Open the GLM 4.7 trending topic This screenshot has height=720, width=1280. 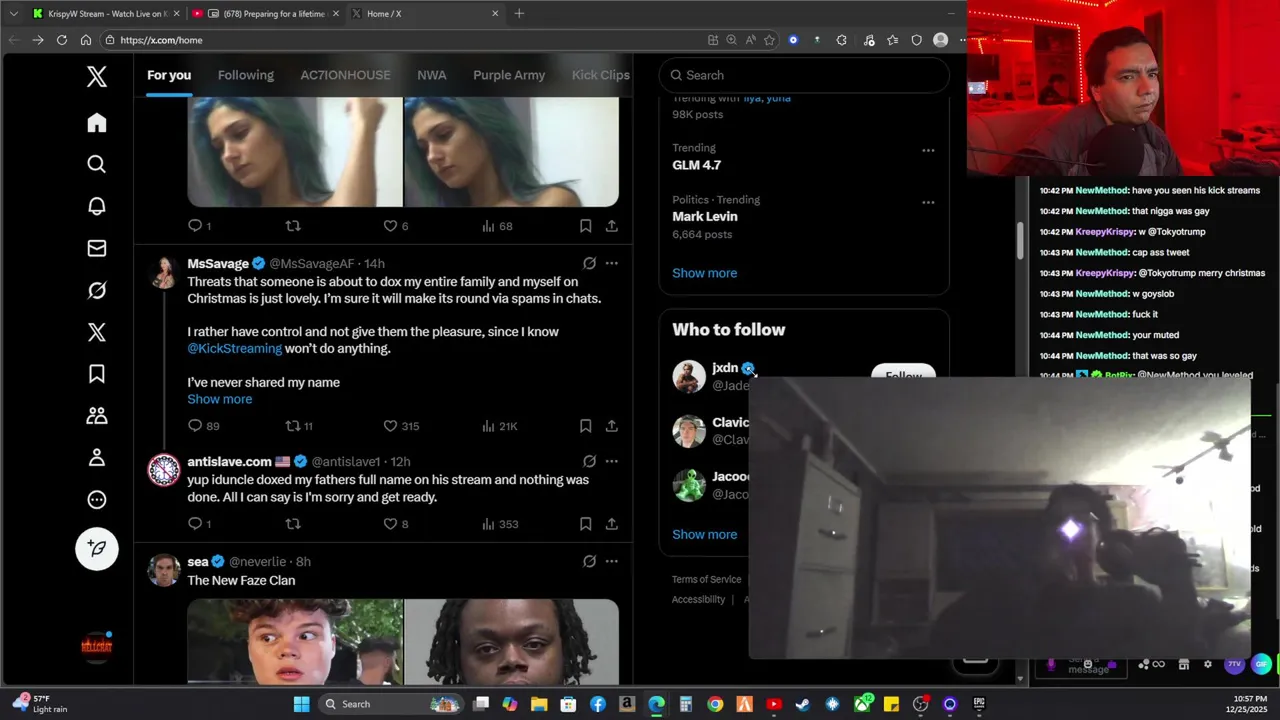[x=696, y=165]
